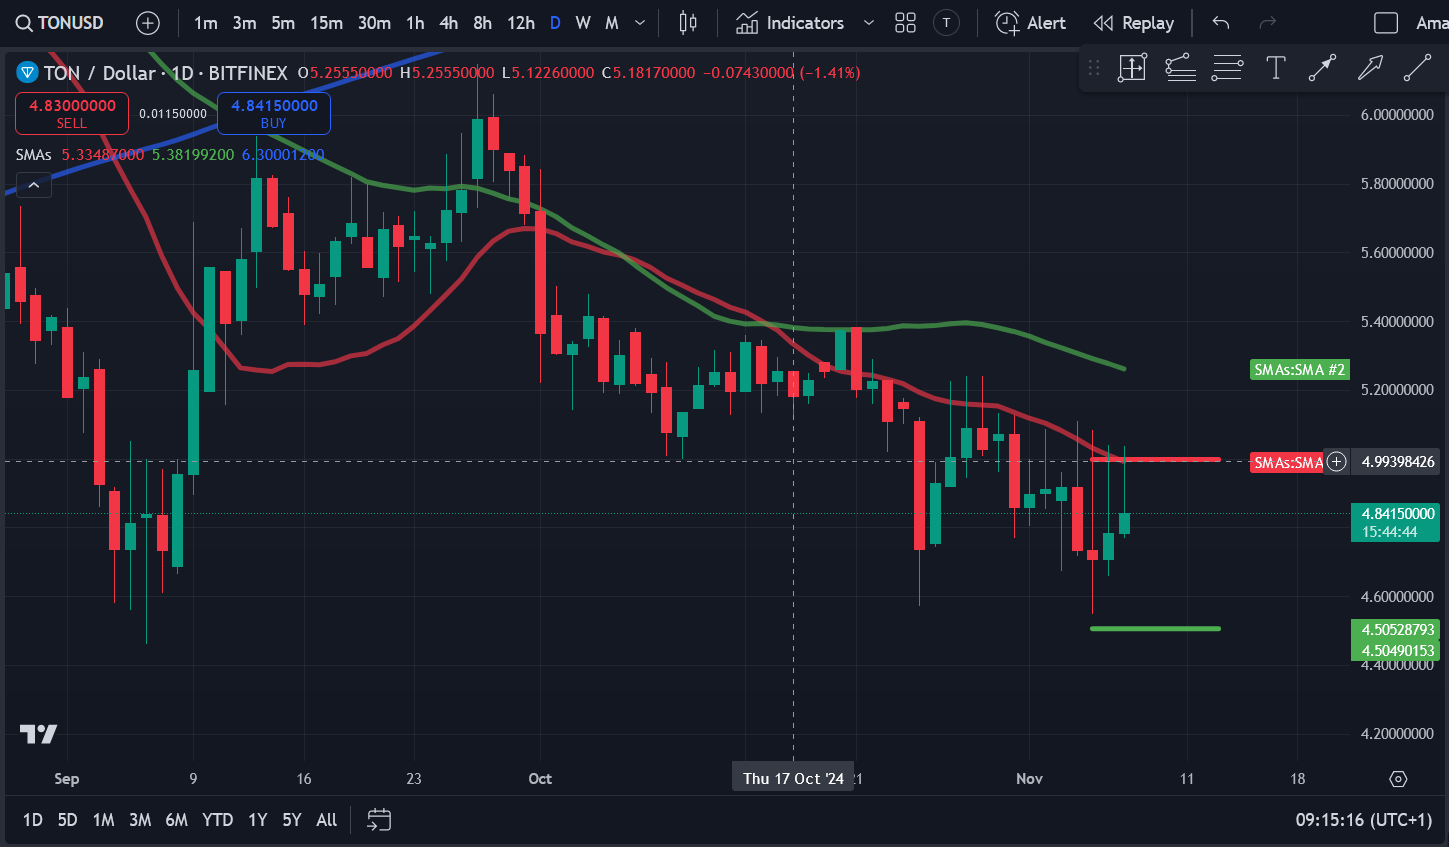Set date range to 6M

177,820
